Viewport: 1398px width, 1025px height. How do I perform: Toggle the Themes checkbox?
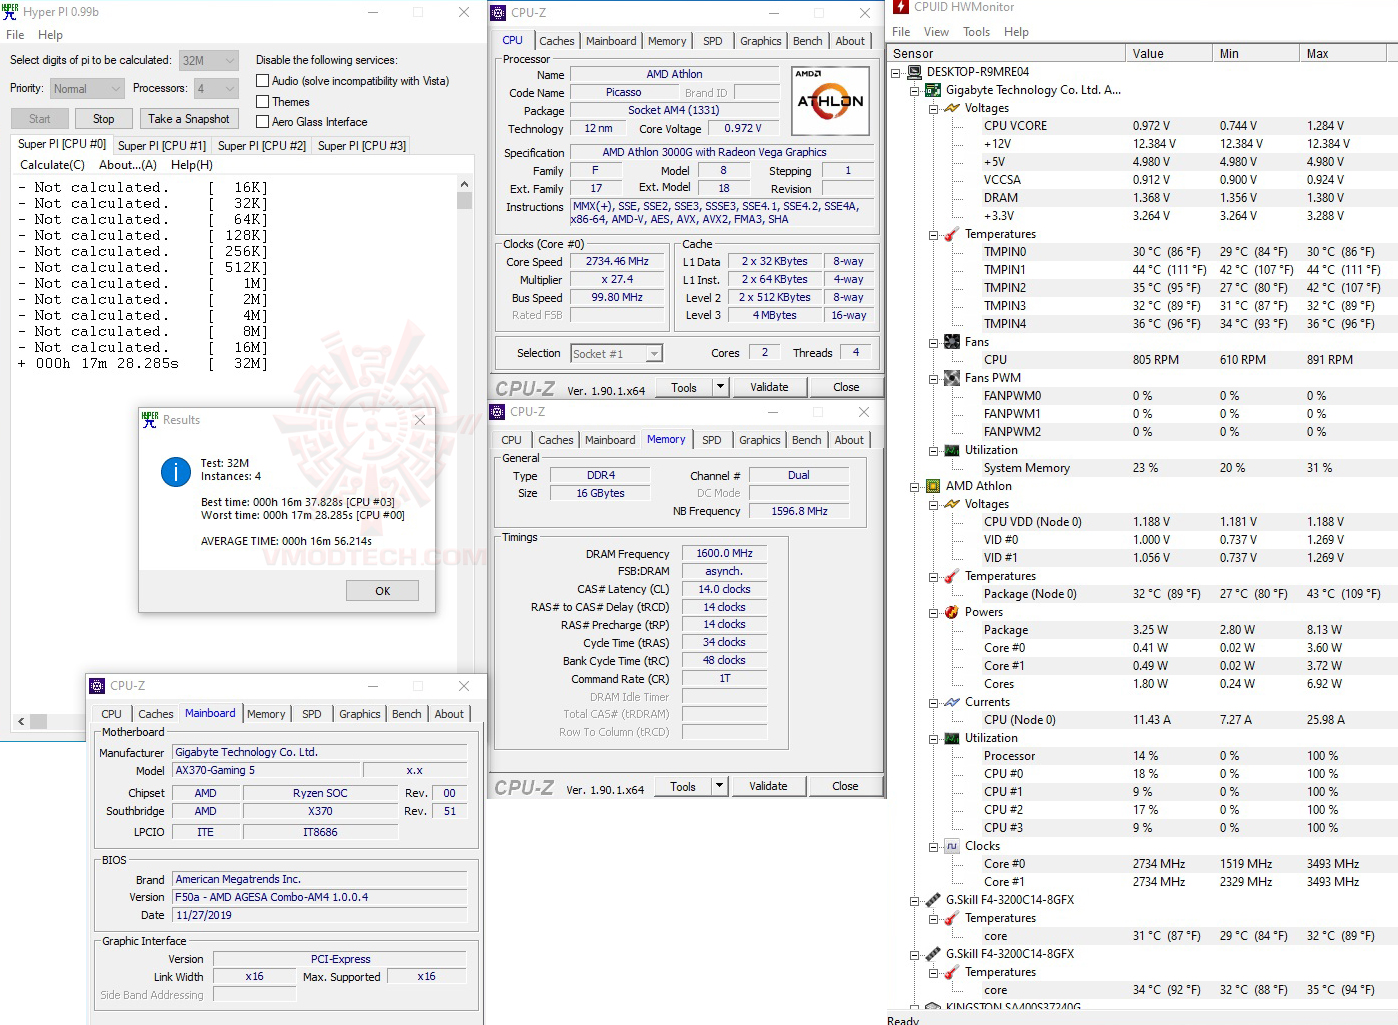[x=263, y=102]
